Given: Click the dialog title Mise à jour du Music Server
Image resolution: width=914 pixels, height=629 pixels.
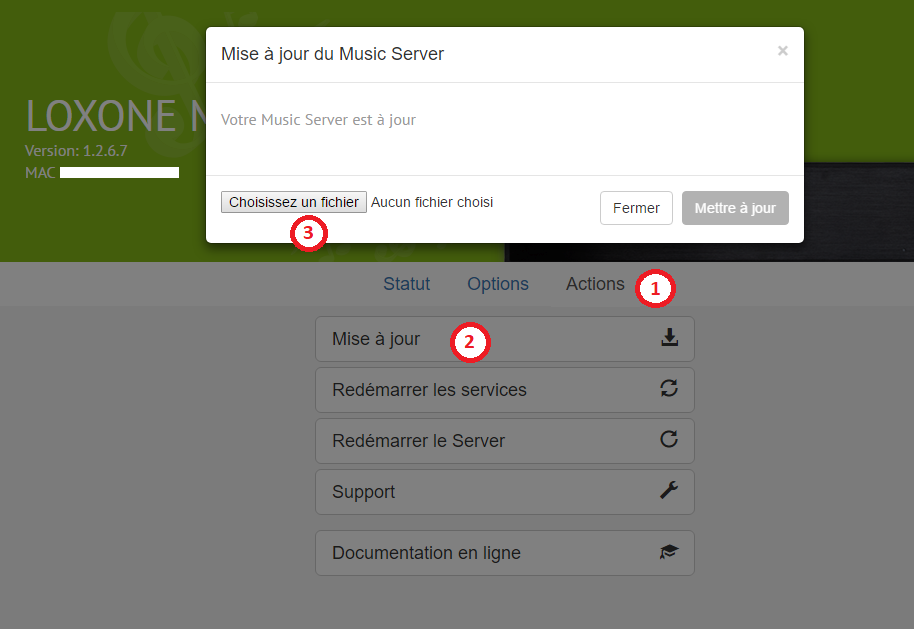Looking at the screenshot, I should click(x=332, y=54).
